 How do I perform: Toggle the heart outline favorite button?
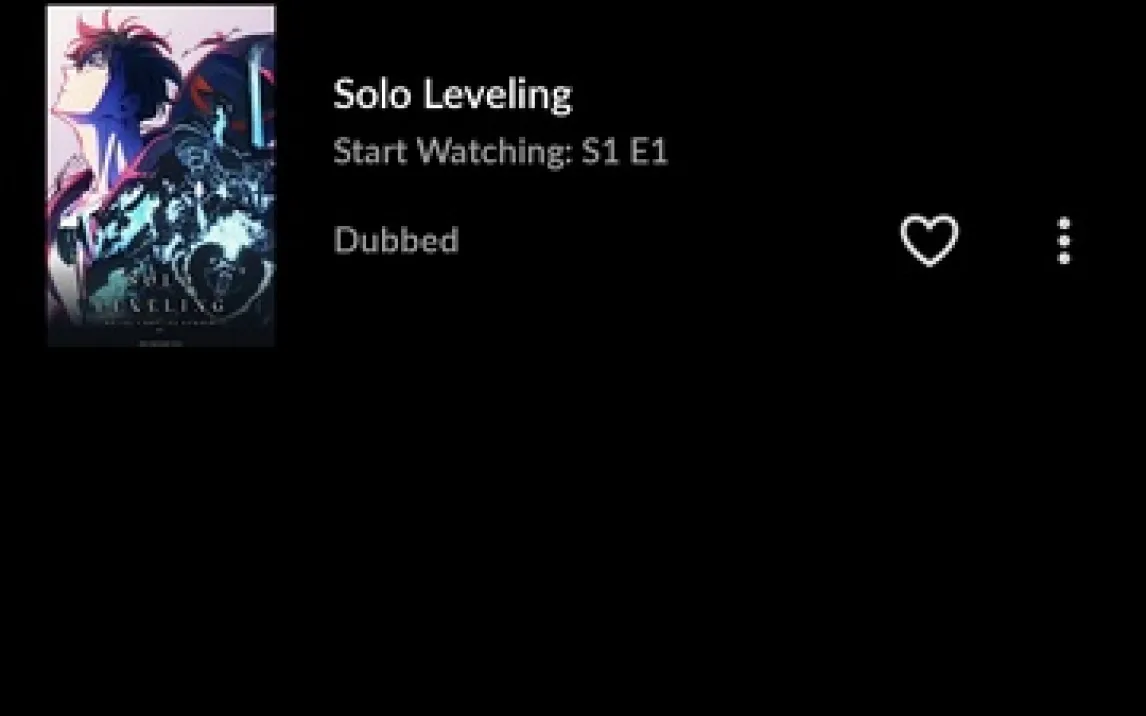[x=929, y=240]
